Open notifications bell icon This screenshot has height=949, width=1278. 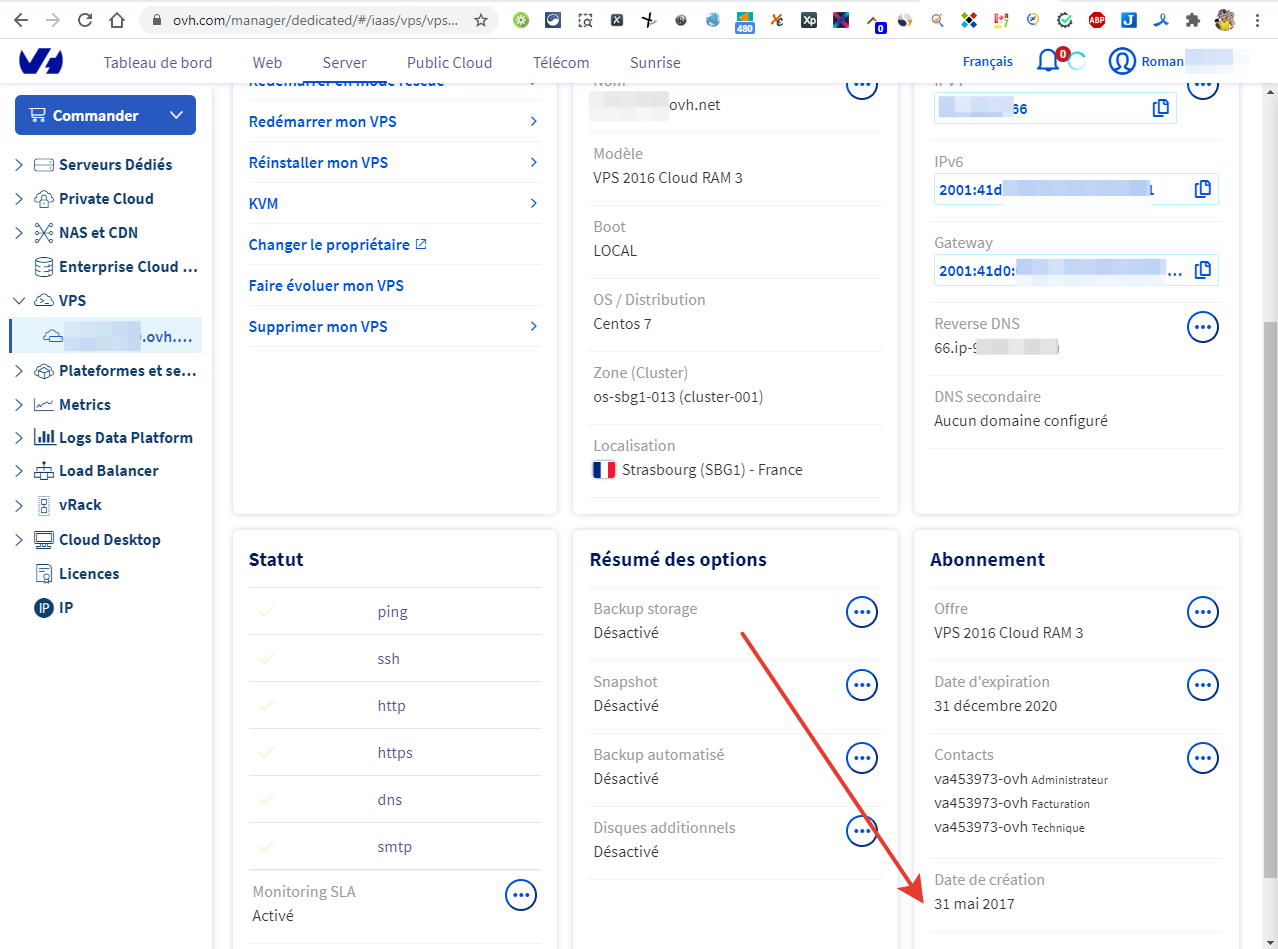(1047, 61)
